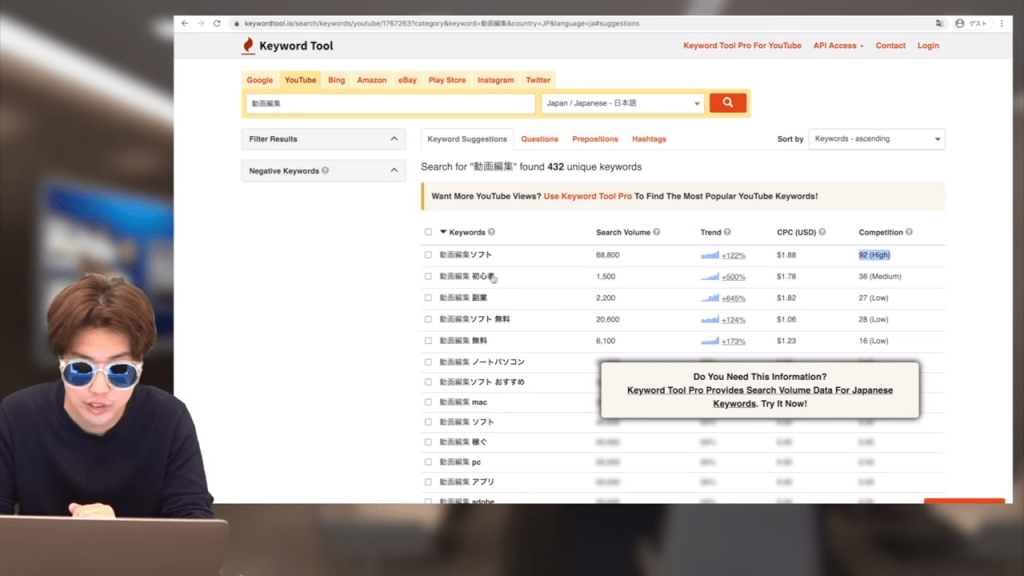Click the orange search magnifier button

click(x=728, y=103)
